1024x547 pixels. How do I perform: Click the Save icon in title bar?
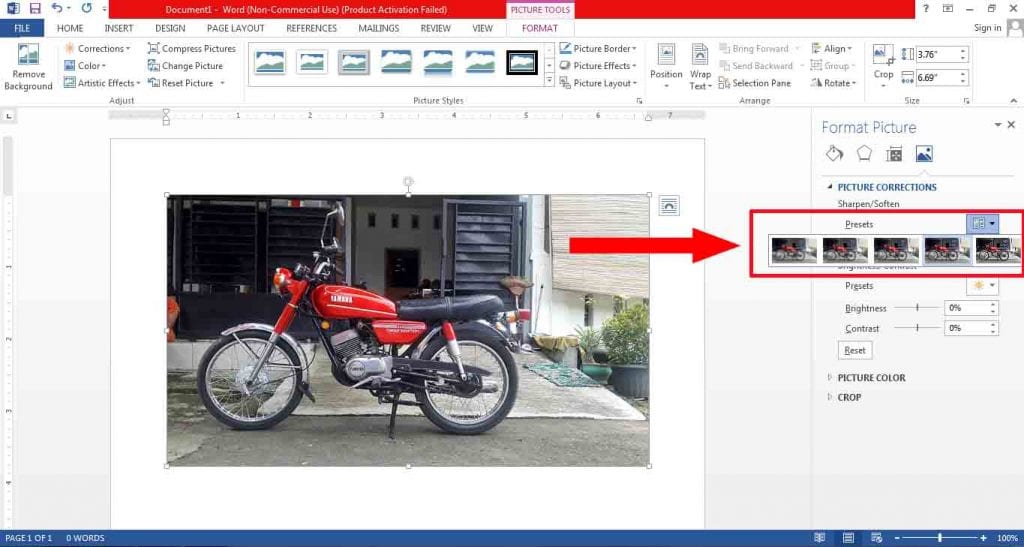tap(34, 8)
